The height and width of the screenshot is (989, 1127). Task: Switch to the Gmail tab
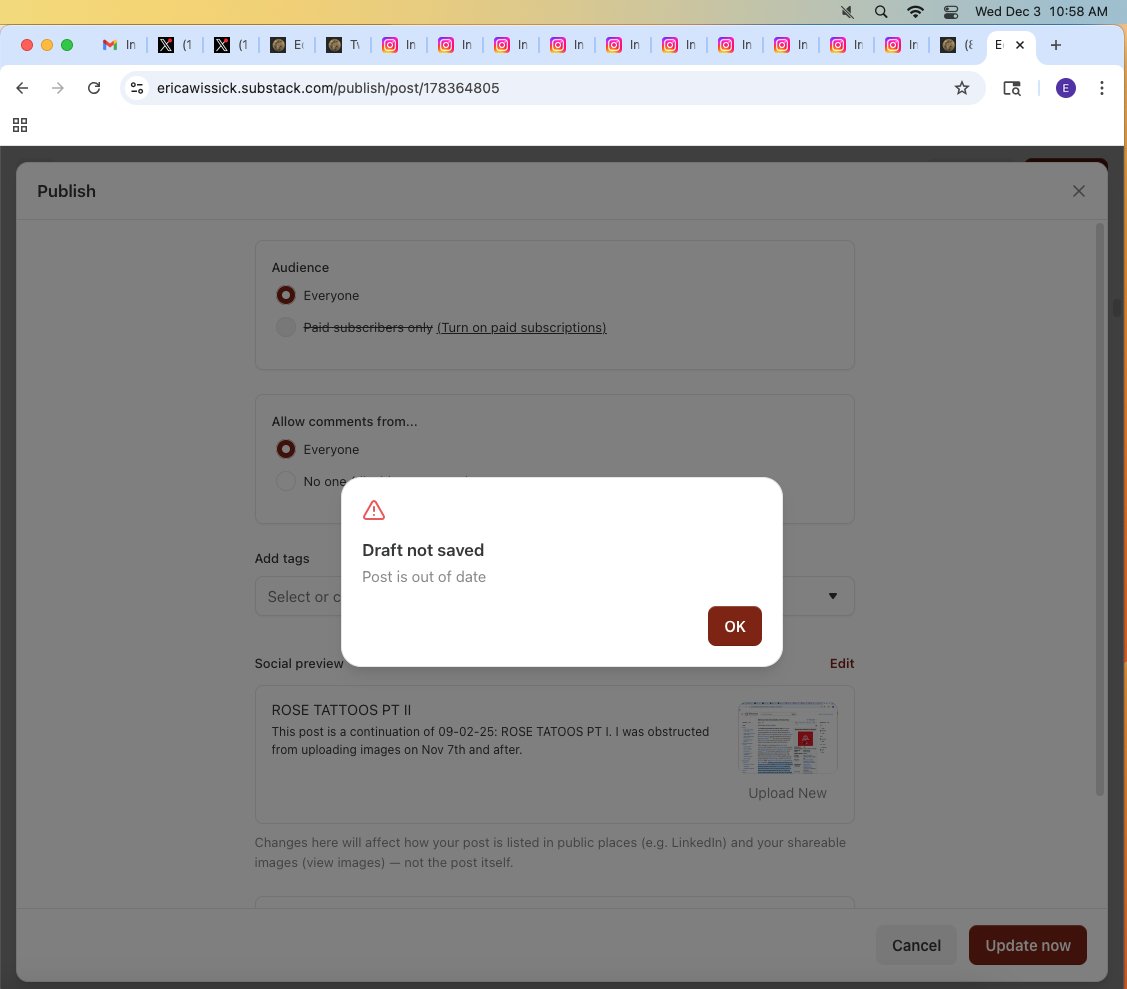(x=119, y=45)
